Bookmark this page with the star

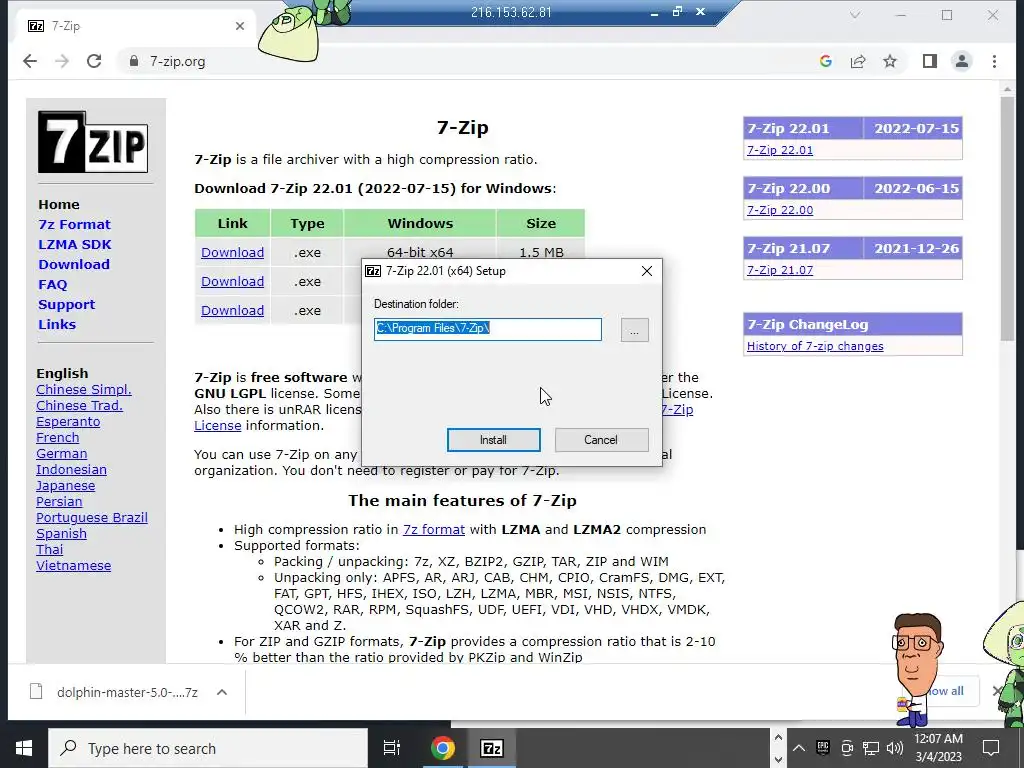889,61
